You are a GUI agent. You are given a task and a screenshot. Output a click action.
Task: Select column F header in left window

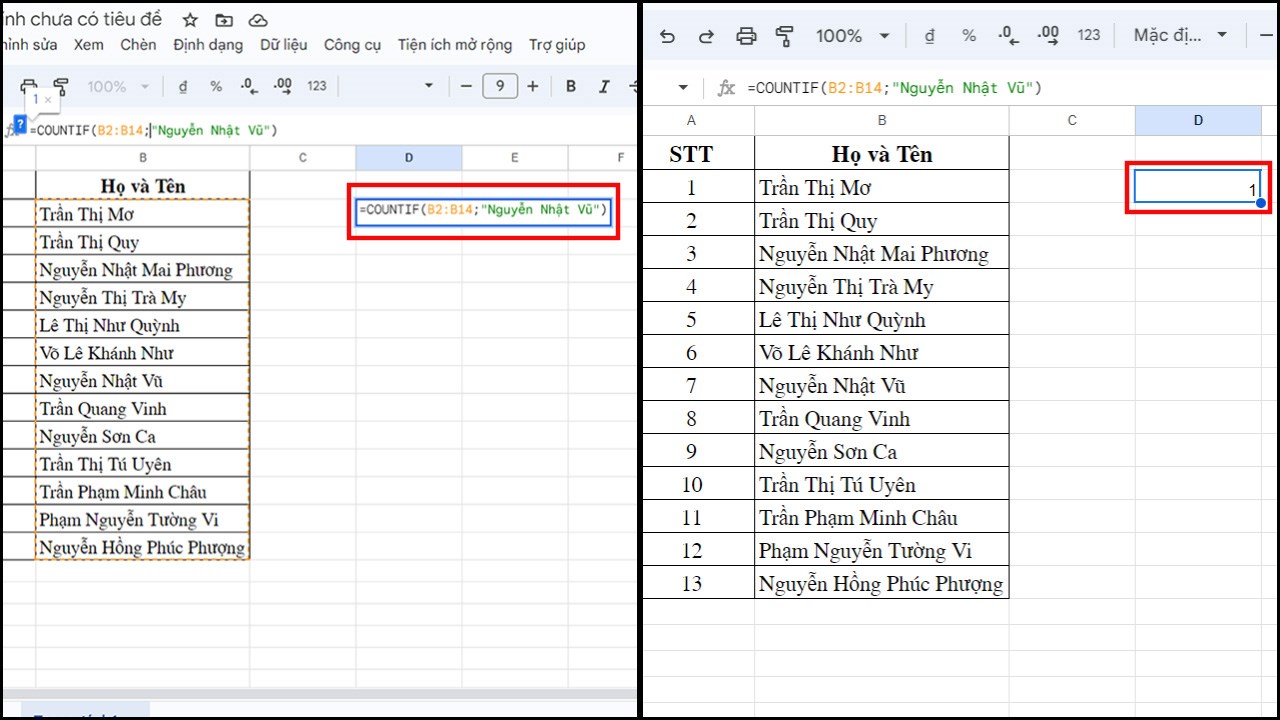click(603, 158)
